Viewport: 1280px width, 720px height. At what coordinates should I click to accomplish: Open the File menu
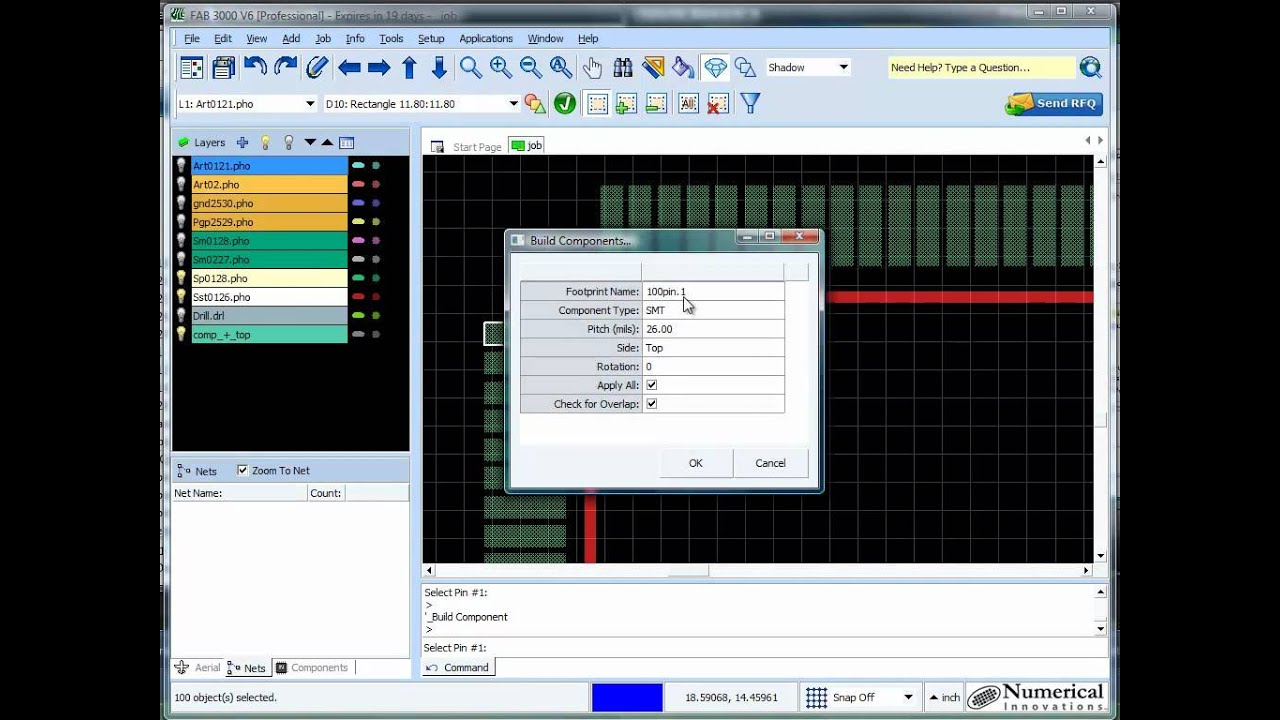click(192, 38)
